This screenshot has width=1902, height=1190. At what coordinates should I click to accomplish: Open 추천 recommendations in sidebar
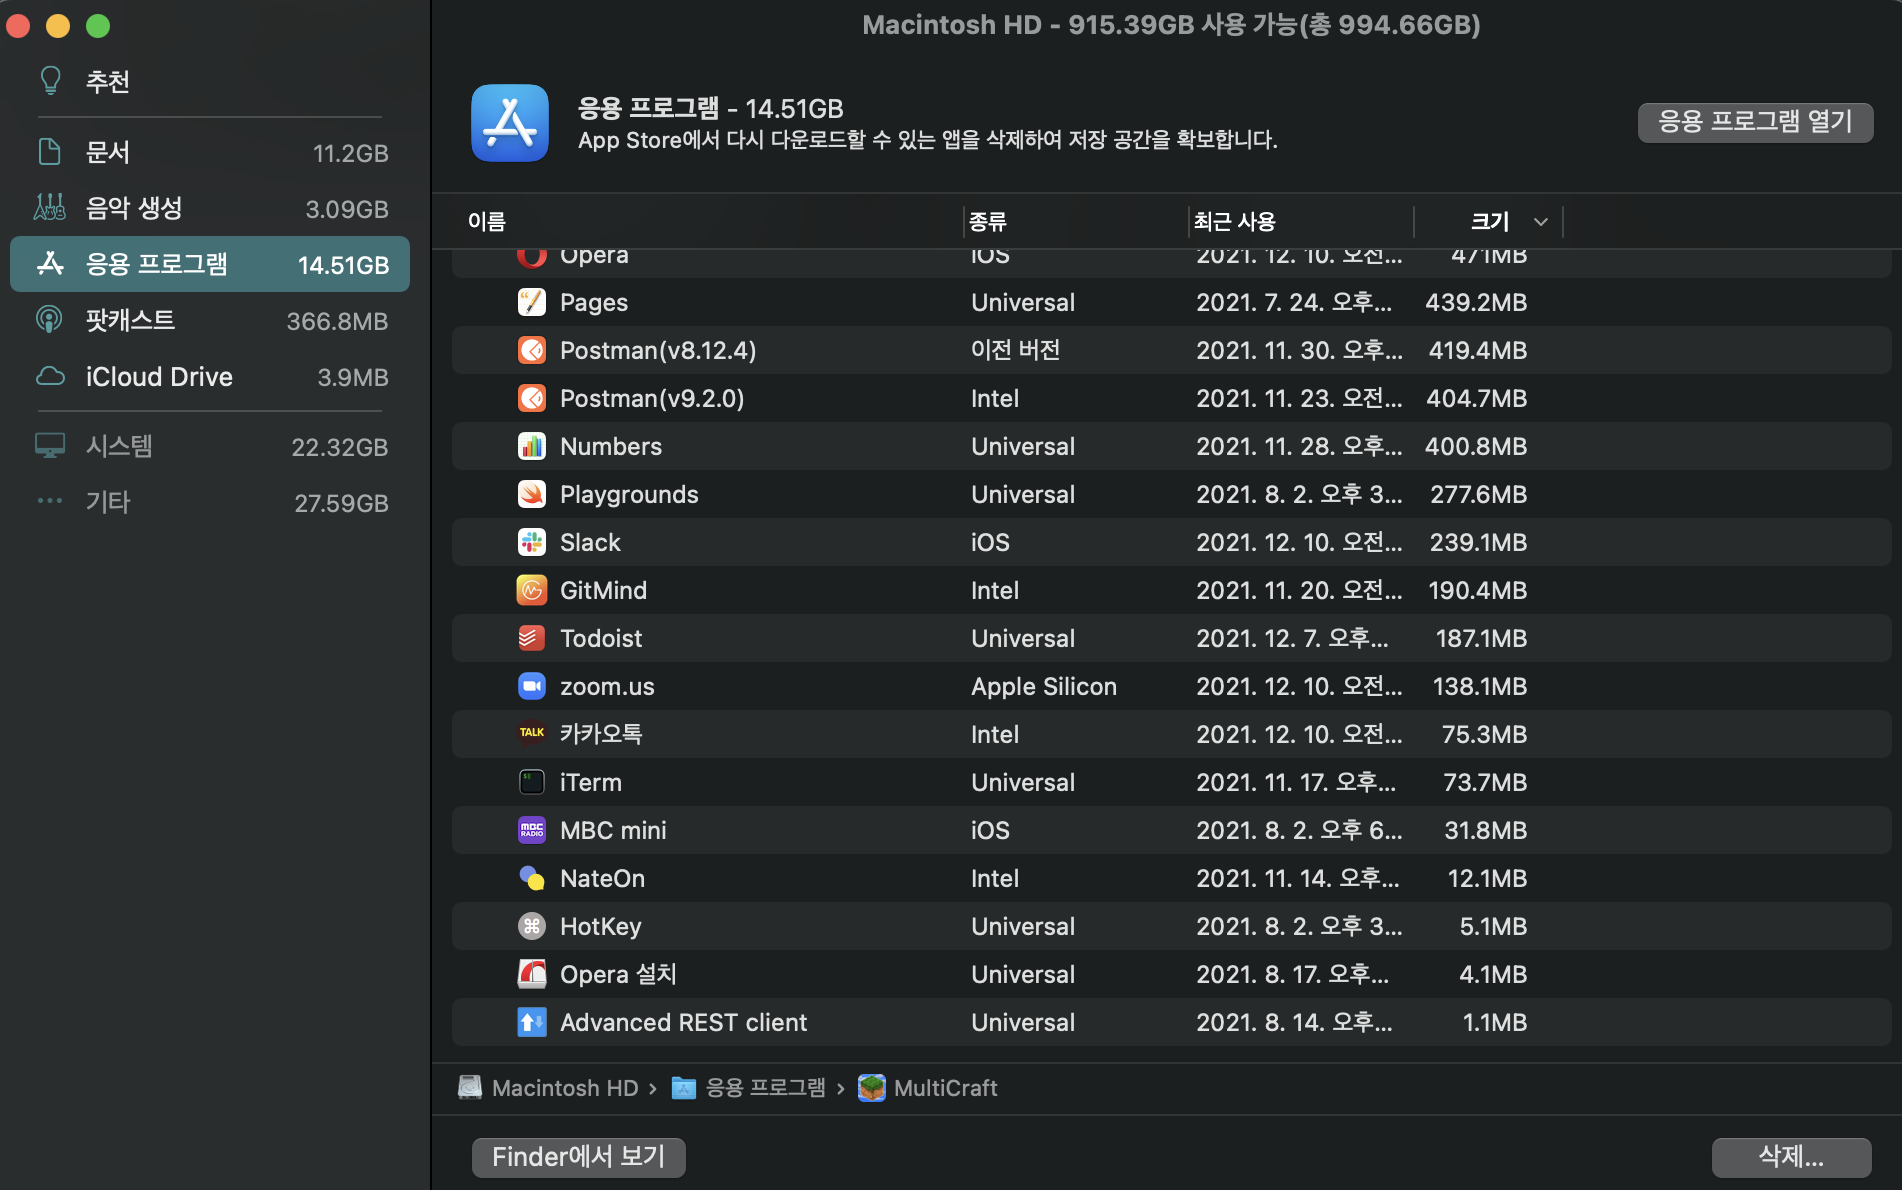click(210, 81)
